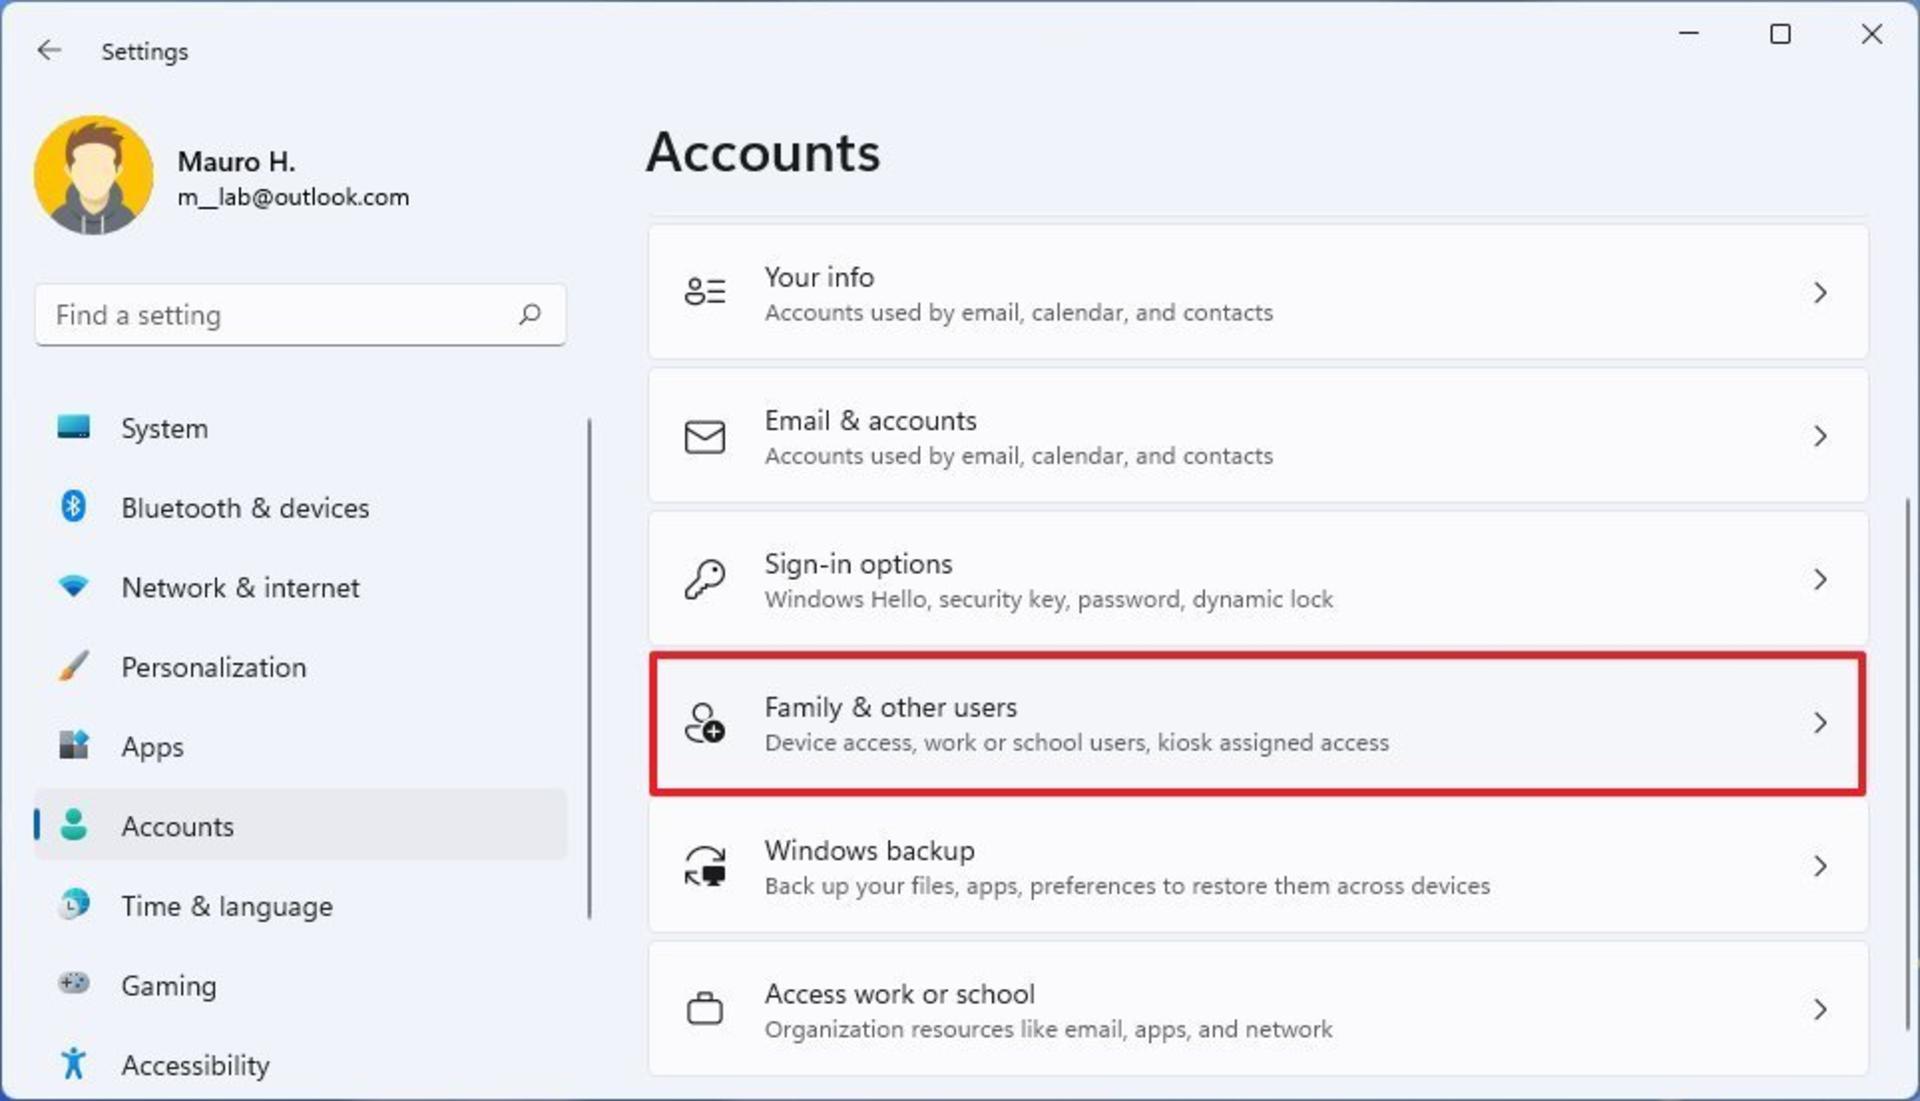This screenshot has width=1920, height=1101.
Task: Expand Email & accounts chevron
Action: click(x=1820, y=436)
